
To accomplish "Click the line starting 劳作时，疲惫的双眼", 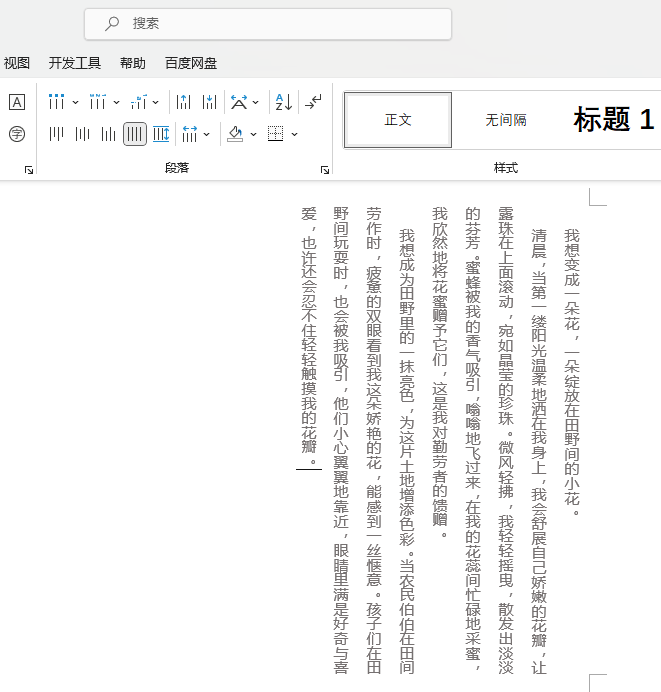I will [374, 440].
